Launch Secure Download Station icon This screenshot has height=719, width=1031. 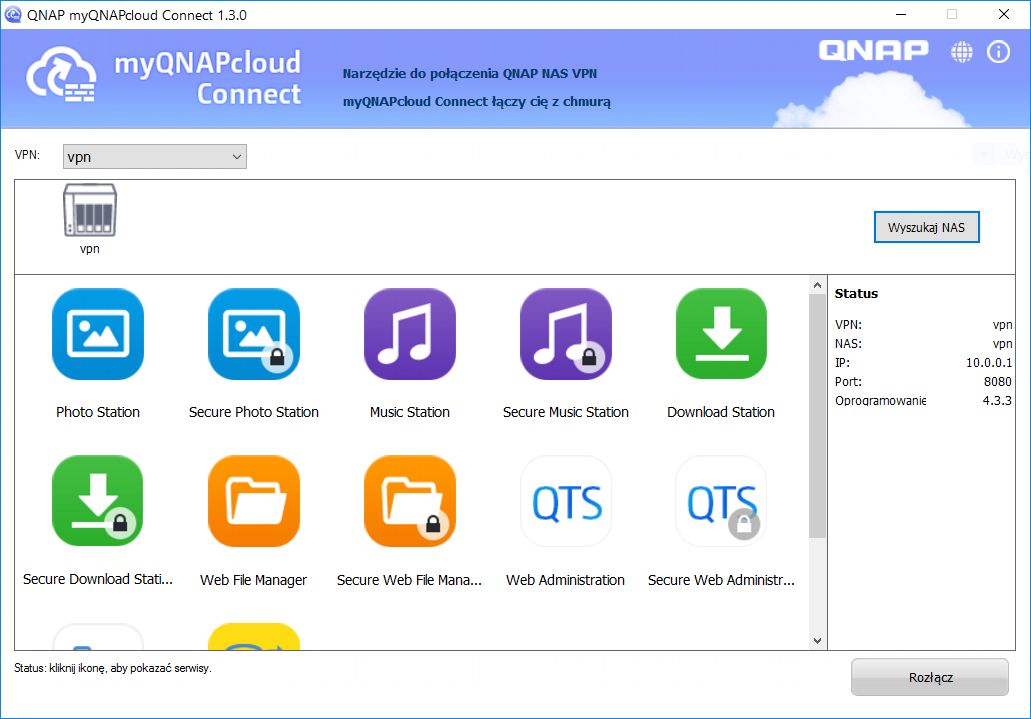click(x=98, y=501)
